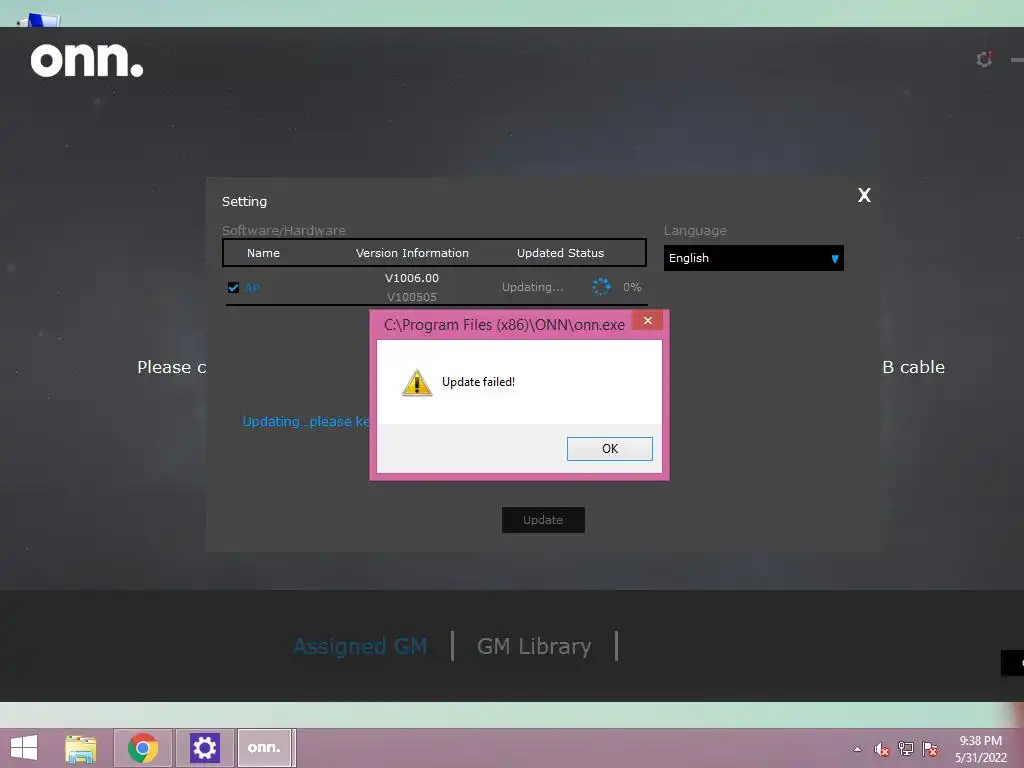The width and height of the screenshot is (1024, 768).
Task: Click the AP row name label
Action: [x=253, y=287]
